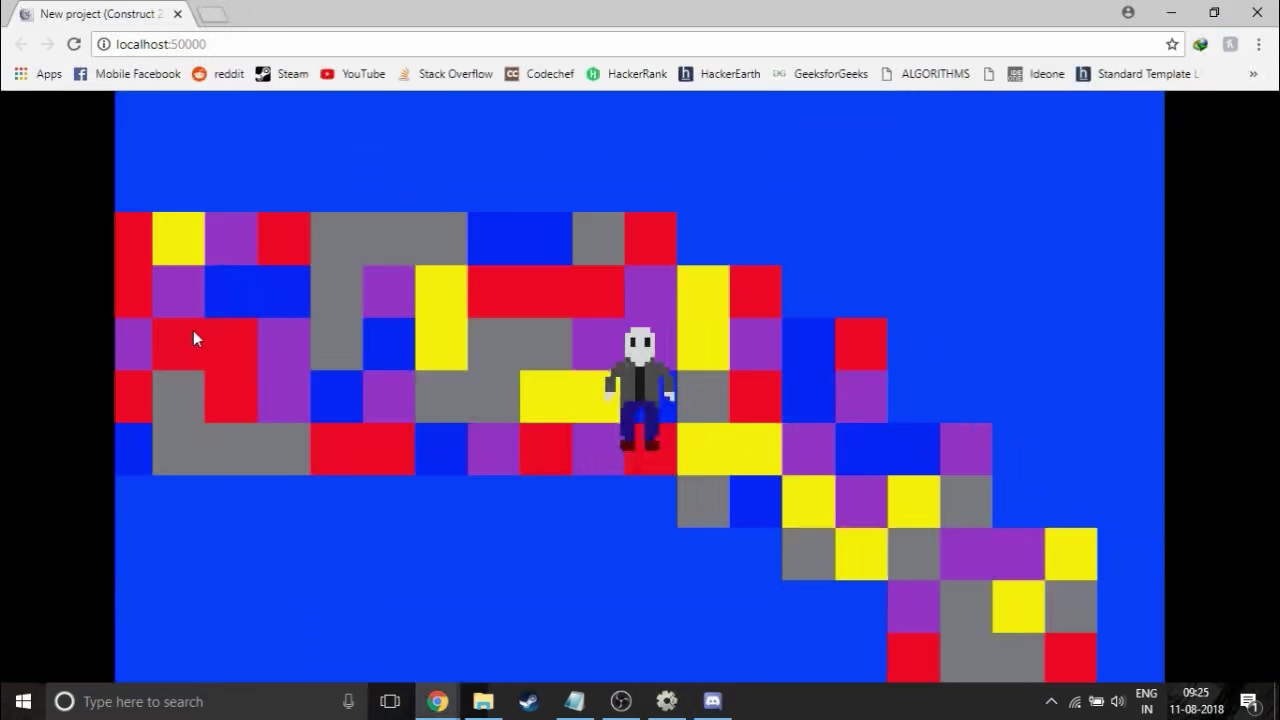Click the green cube extension icon
Image resolution: width=1280 pixels, height=720 pixels.
[x=1200, y=44]
